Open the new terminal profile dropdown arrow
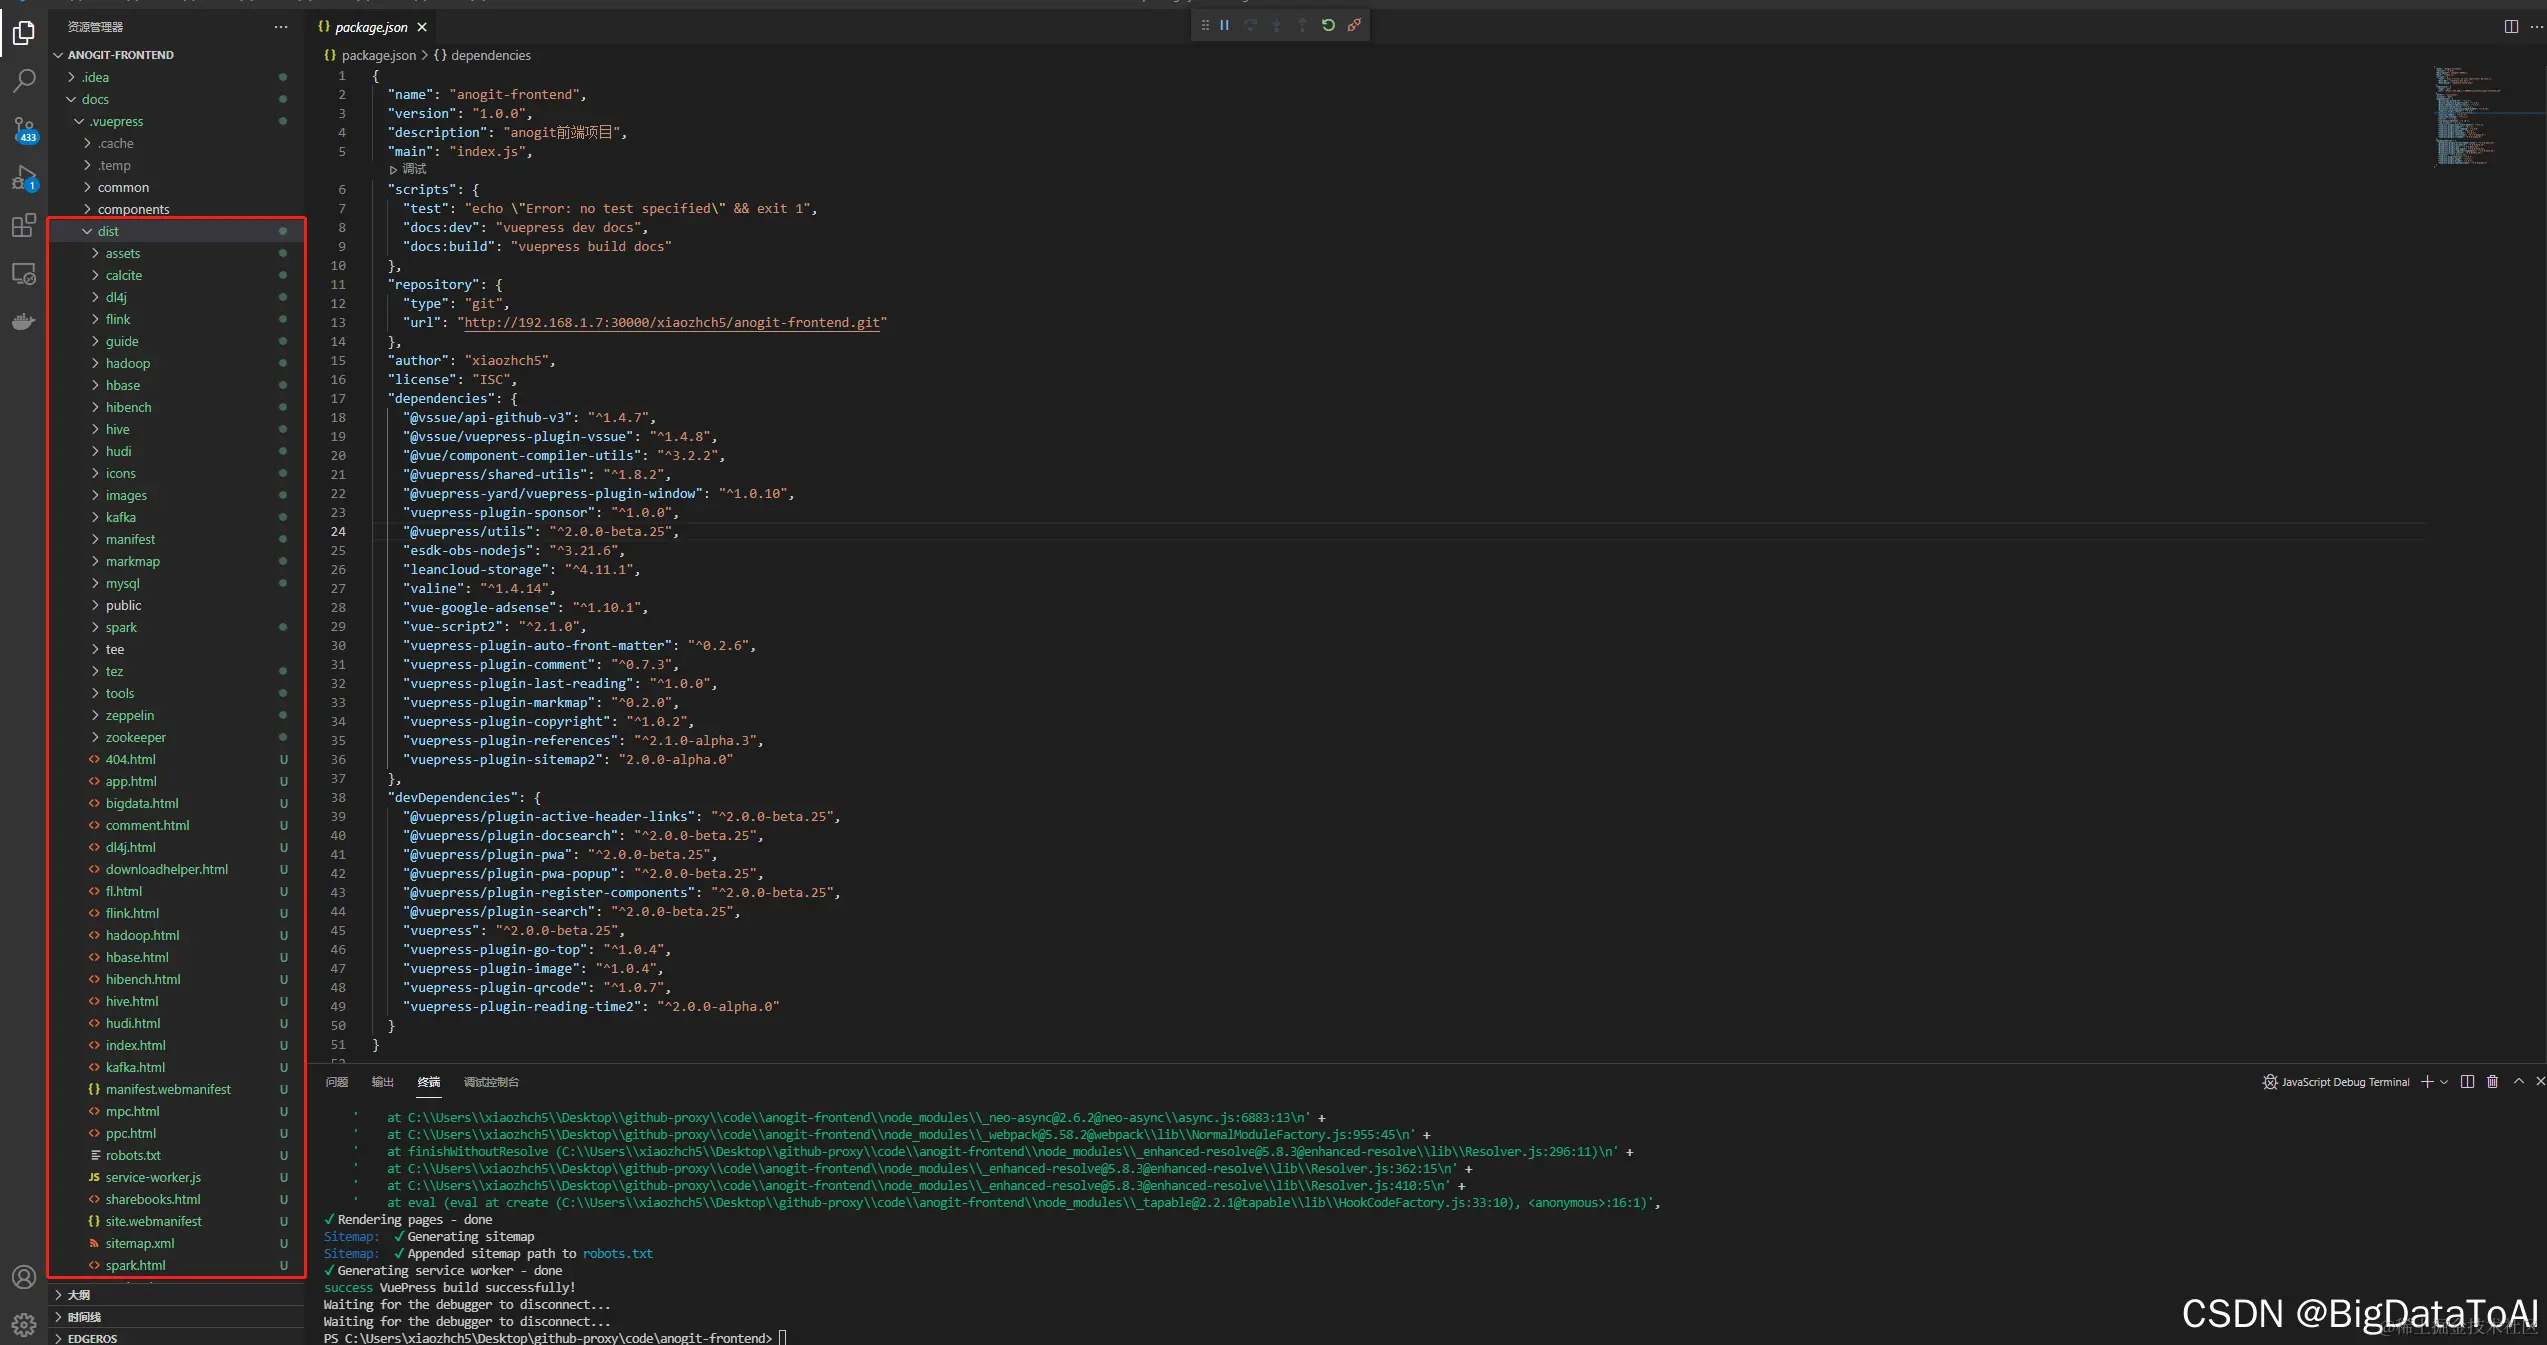Viewport: 2547px width, 1345px height. tap(2444, 1082)
